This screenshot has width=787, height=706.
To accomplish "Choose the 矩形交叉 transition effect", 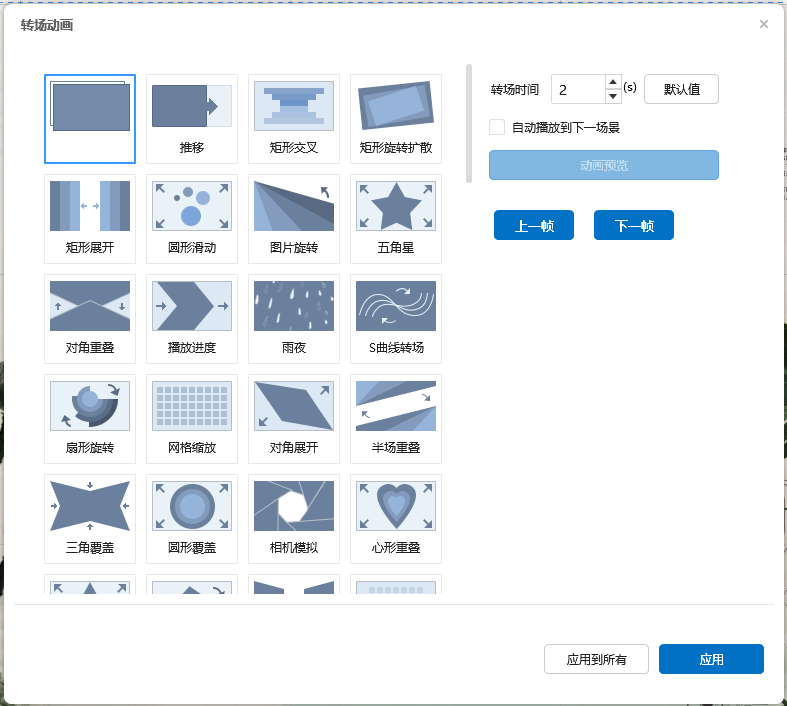I will 294,119.
